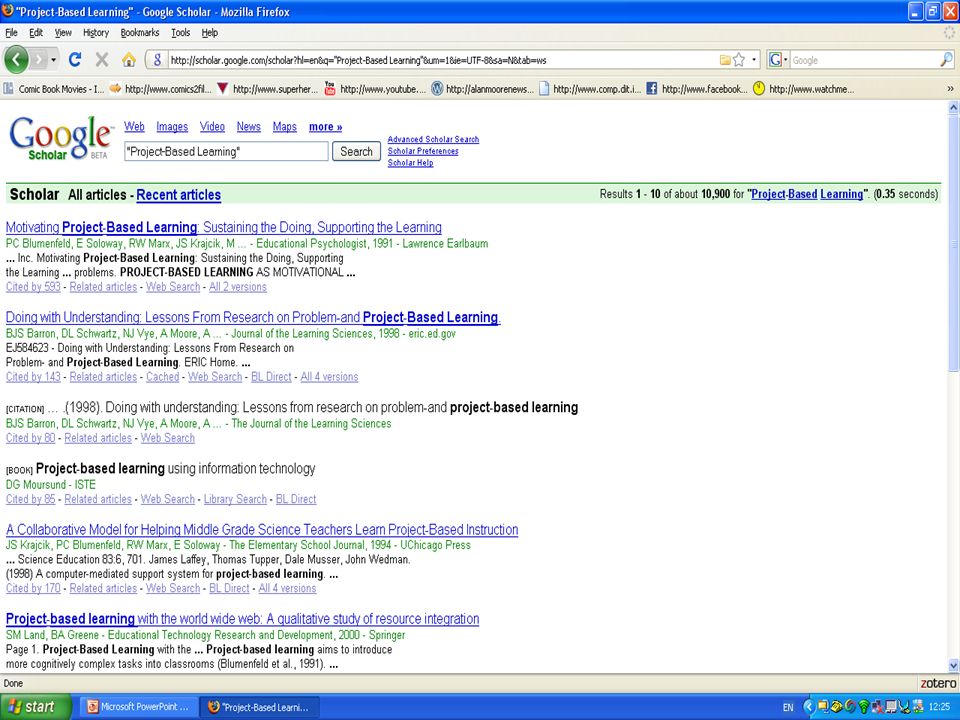Open the Windows start button
Screen dimensions: 960x720
click(35, 707)
